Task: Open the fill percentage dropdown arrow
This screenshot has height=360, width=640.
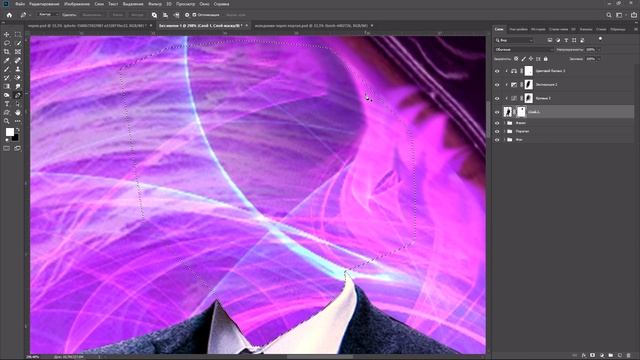Action: pos(598,59)
